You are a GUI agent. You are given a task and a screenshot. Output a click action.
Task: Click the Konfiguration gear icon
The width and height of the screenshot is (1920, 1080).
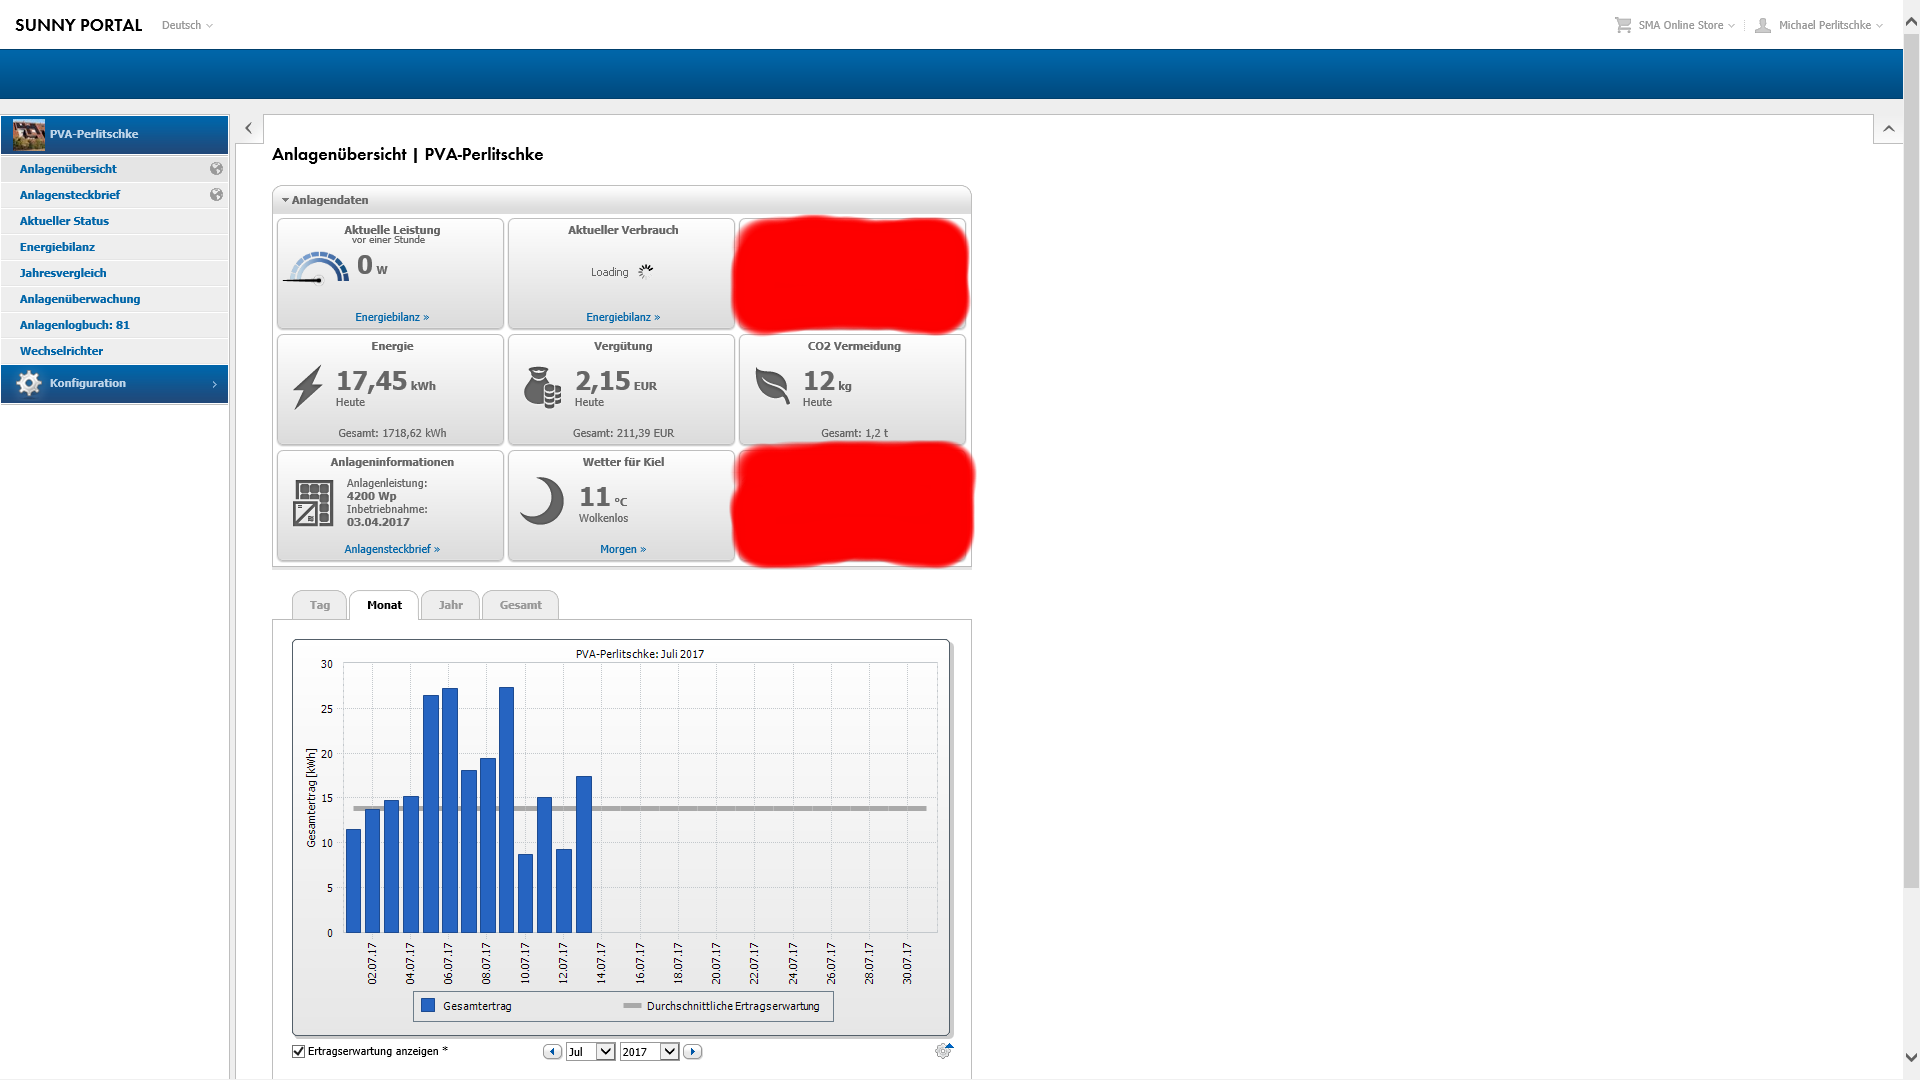click(x=29, y=384)
